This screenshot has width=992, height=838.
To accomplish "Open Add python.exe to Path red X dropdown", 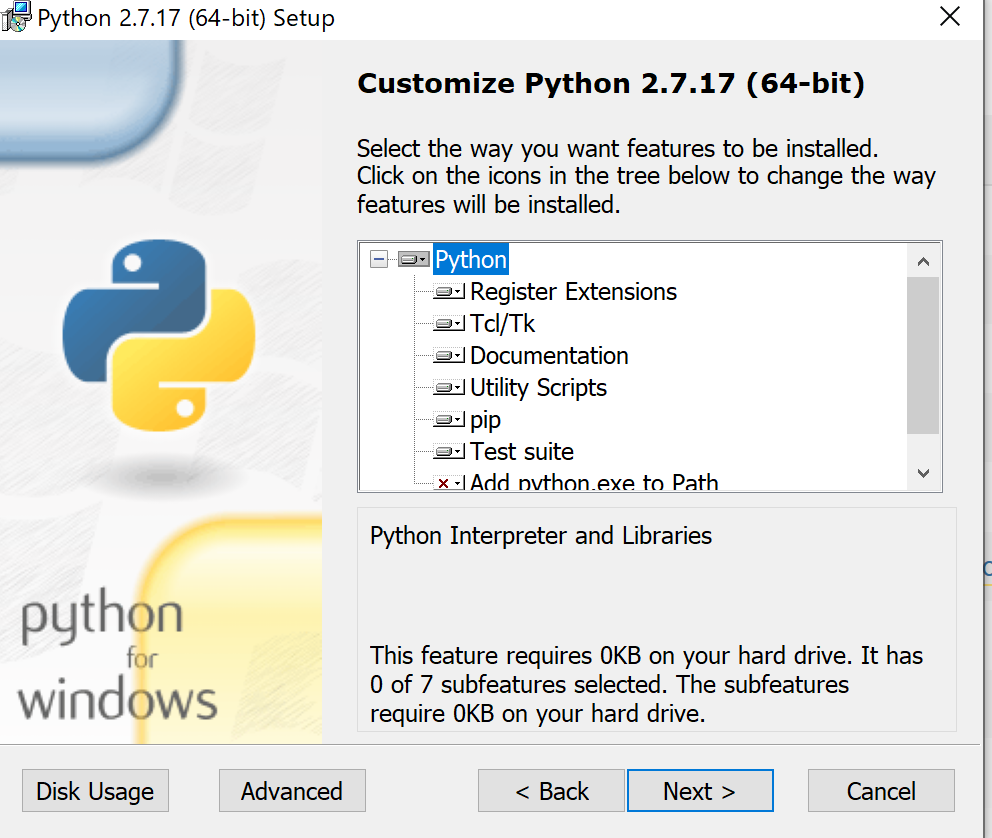I will click(449, 483).
